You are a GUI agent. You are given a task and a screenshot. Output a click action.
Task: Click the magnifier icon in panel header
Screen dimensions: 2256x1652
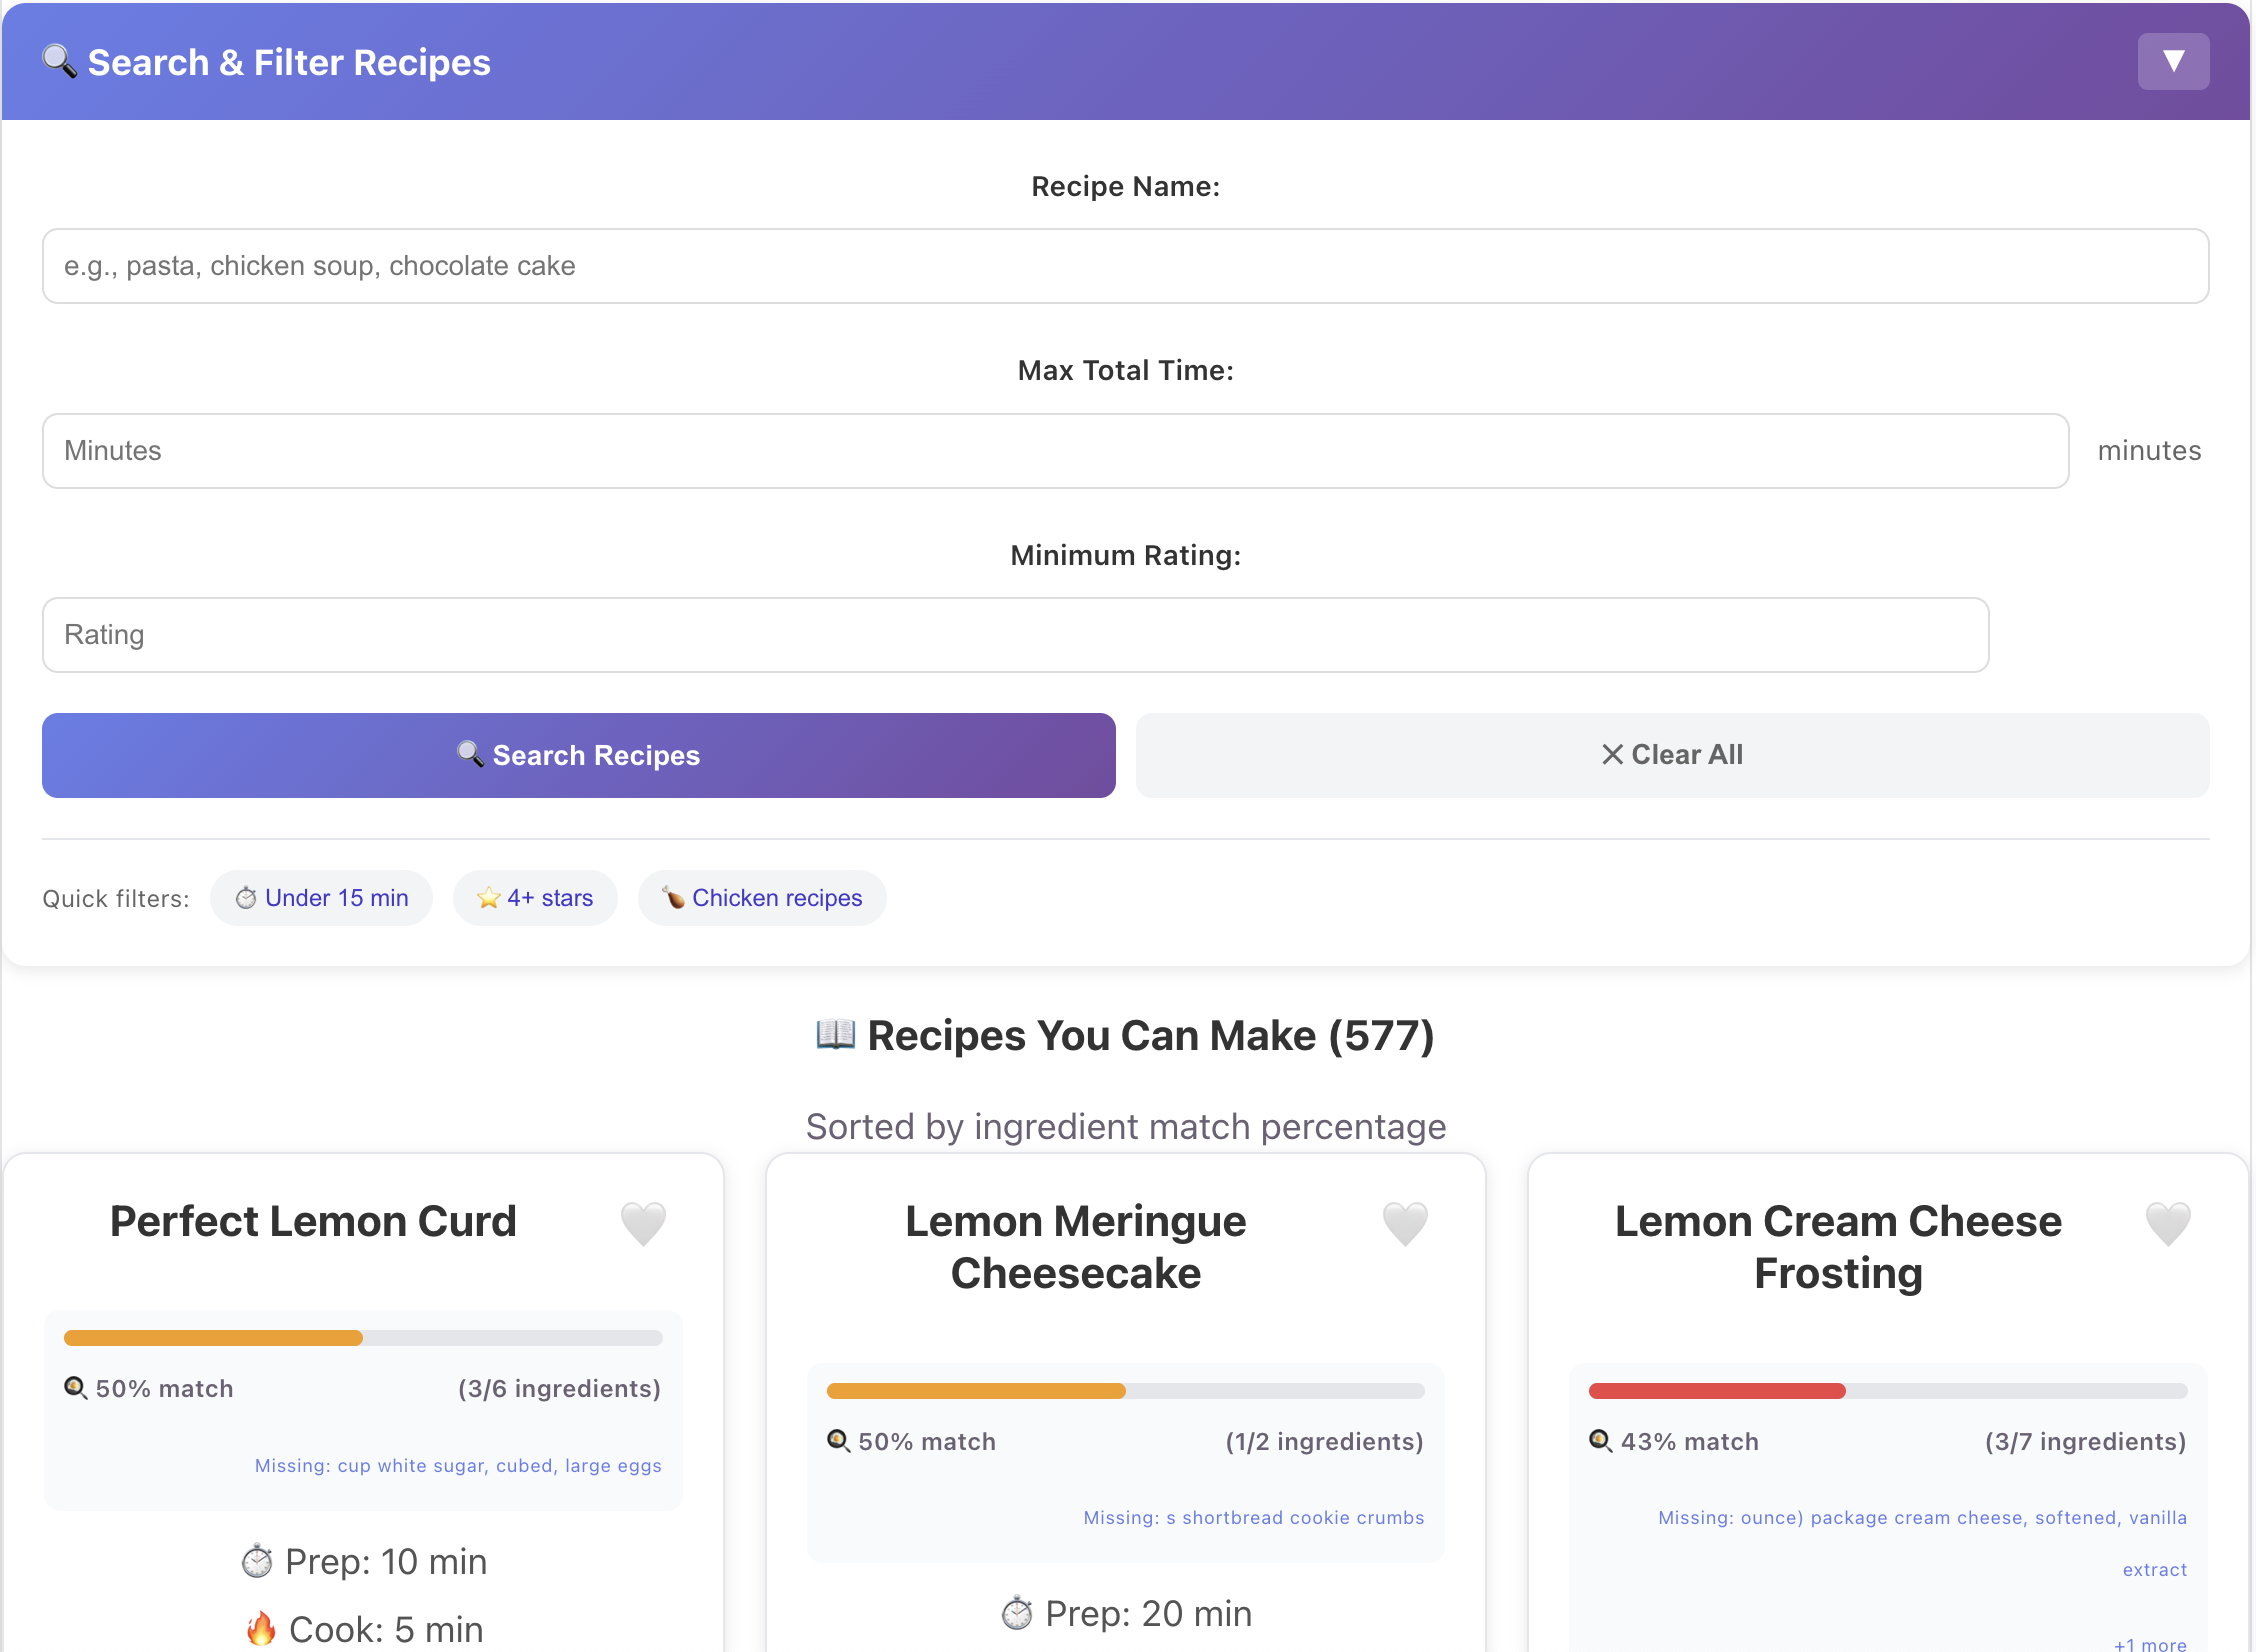[59, 62]
